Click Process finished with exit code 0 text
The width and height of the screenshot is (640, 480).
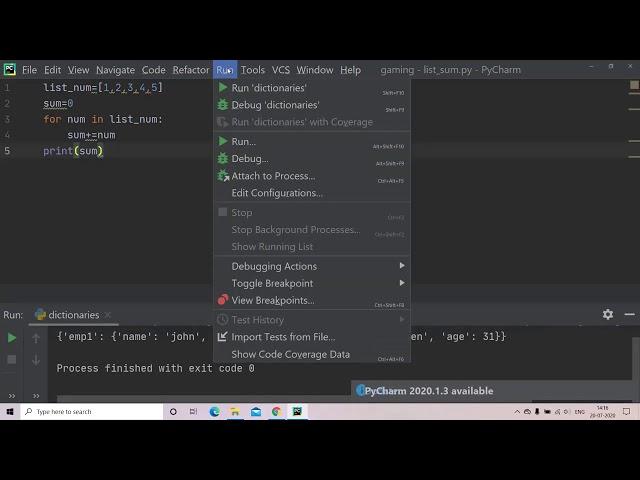pos(156,368)
